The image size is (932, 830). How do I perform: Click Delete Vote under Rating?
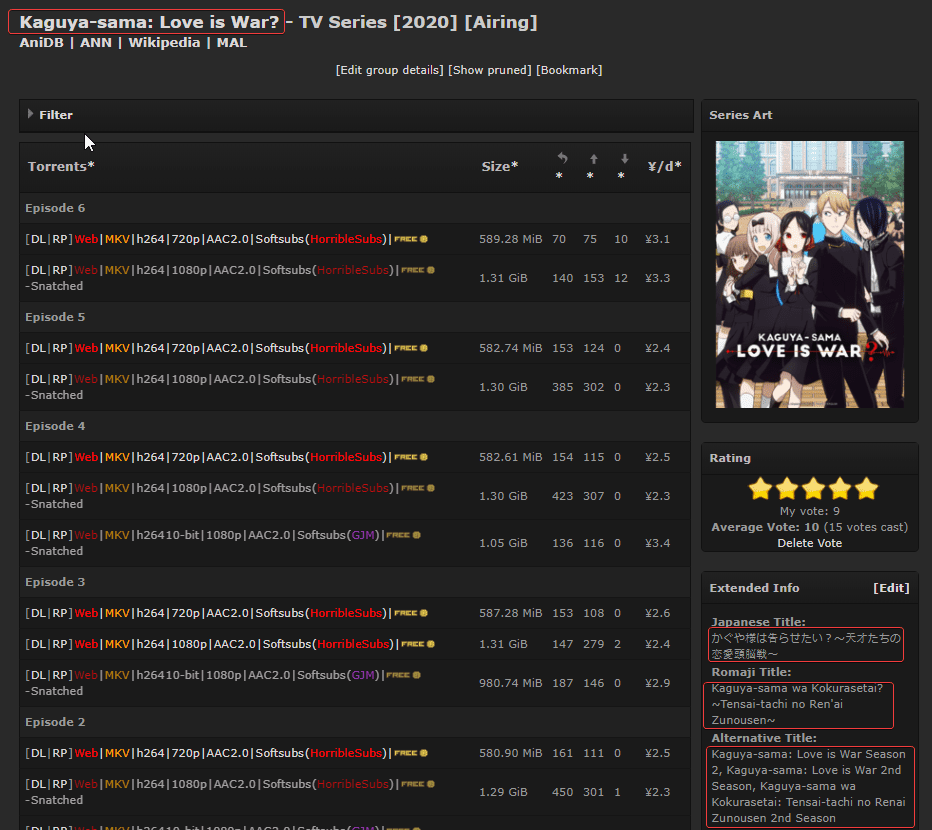810,543
